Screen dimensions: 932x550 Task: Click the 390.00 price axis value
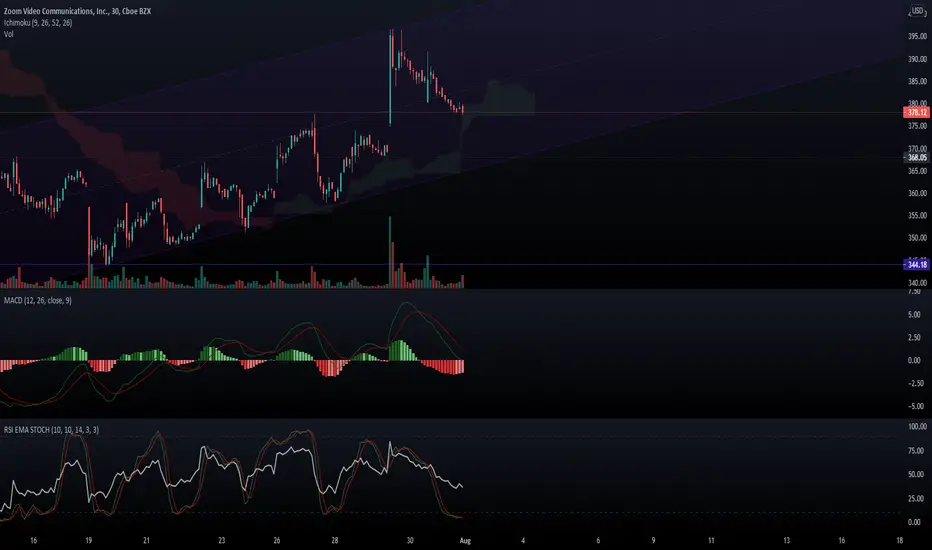point(917,59)
